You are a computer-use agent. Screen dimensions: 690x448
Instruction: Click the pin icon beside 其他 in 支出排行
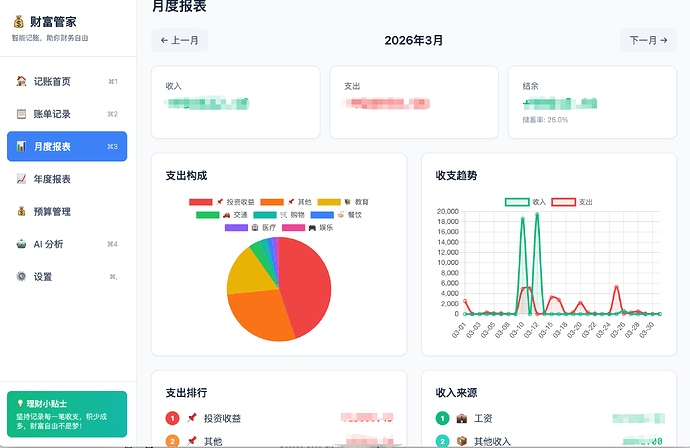tap(192, 441)
